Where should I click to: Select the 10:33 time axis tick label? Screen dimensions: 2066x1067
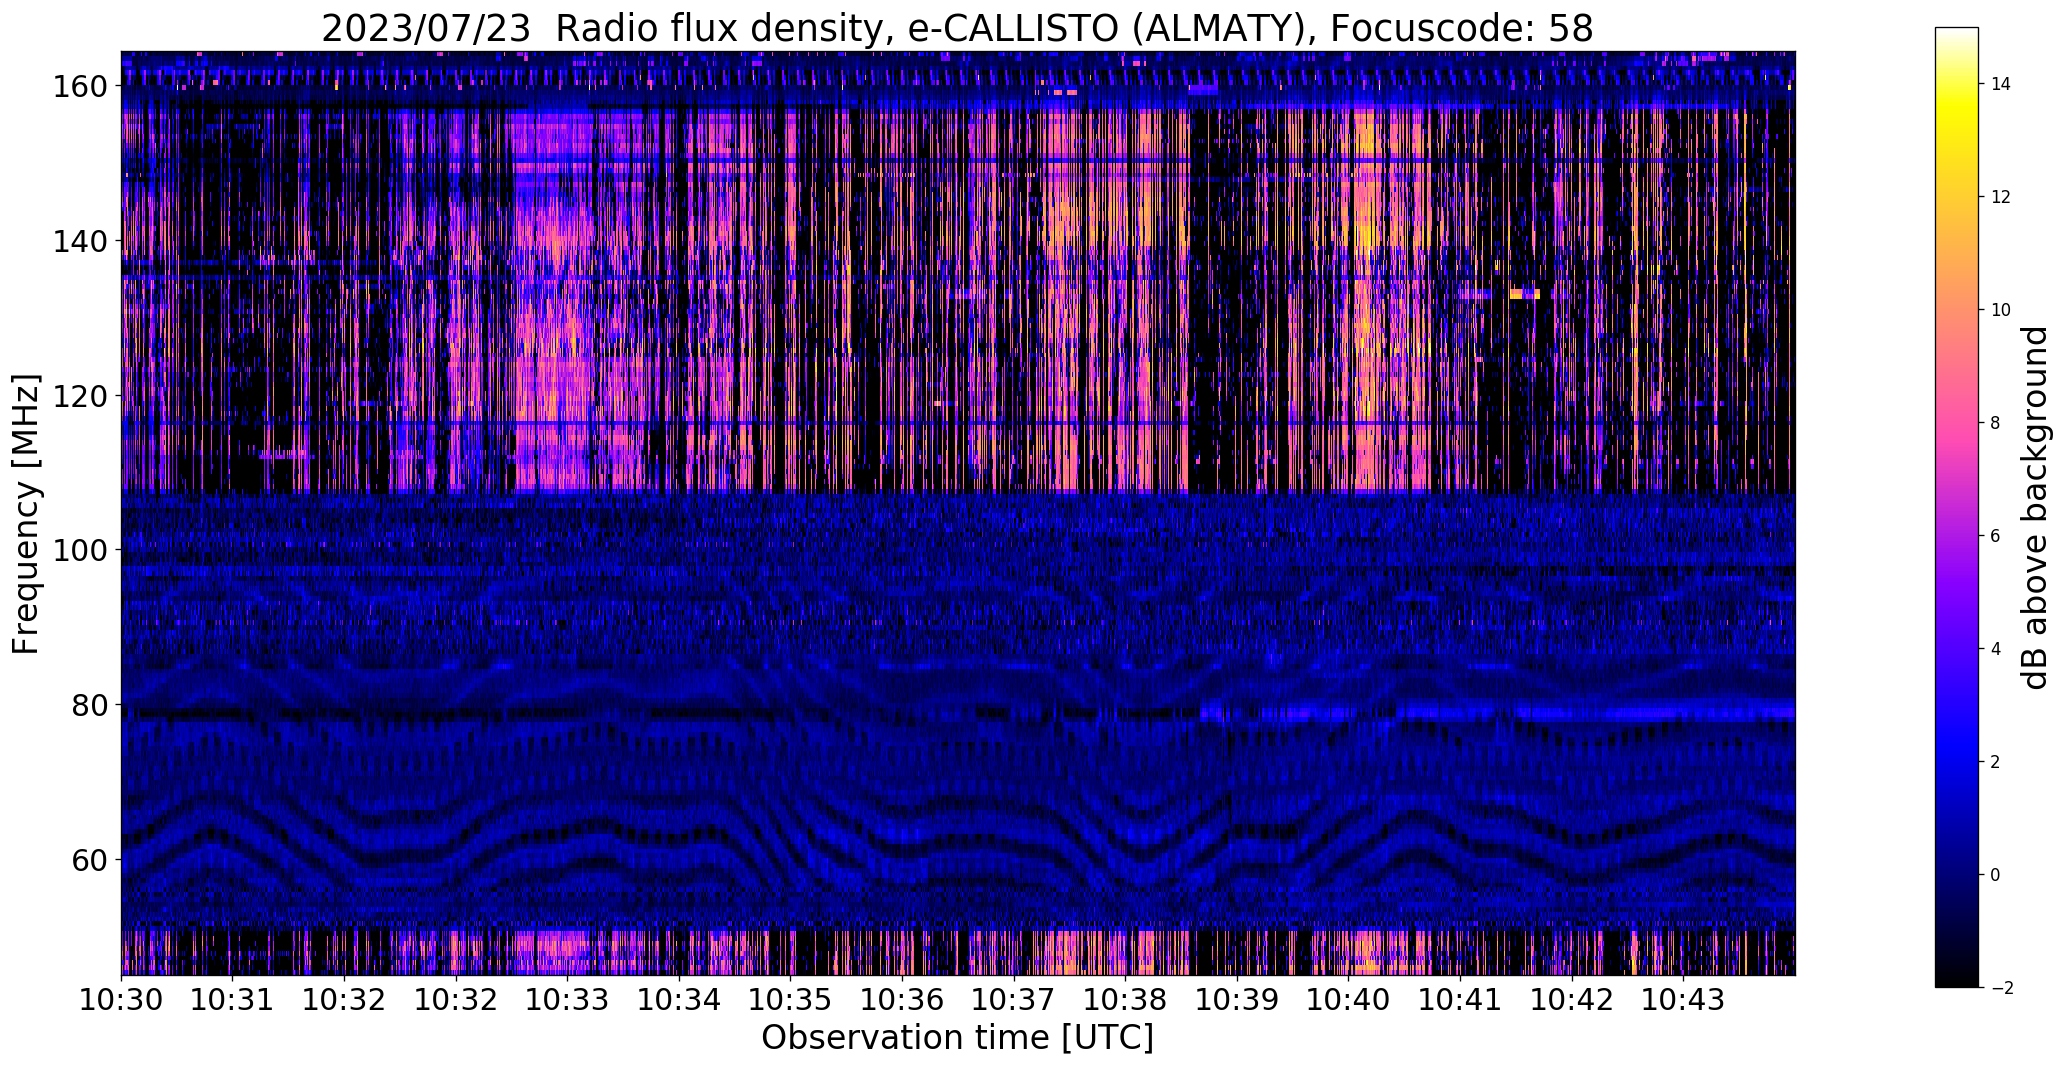click(x=567, y=999)
